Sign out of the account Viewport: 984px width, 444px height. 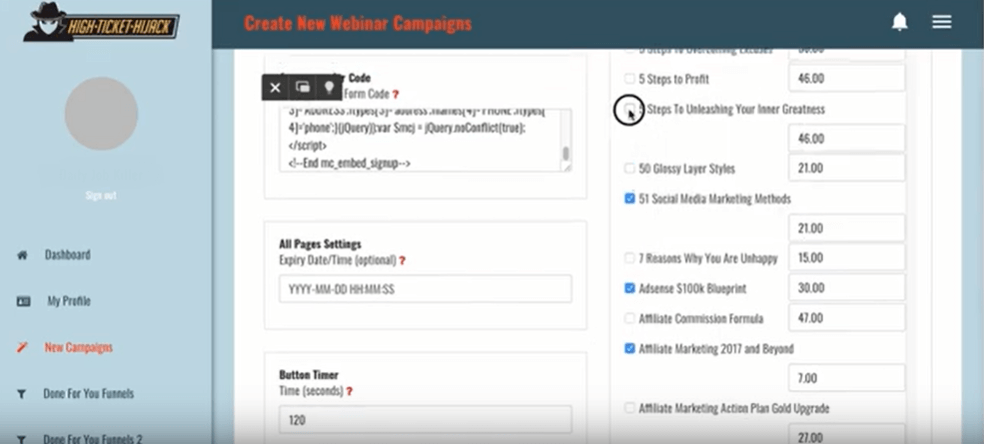pyautogui.click(x=101, y=196)
